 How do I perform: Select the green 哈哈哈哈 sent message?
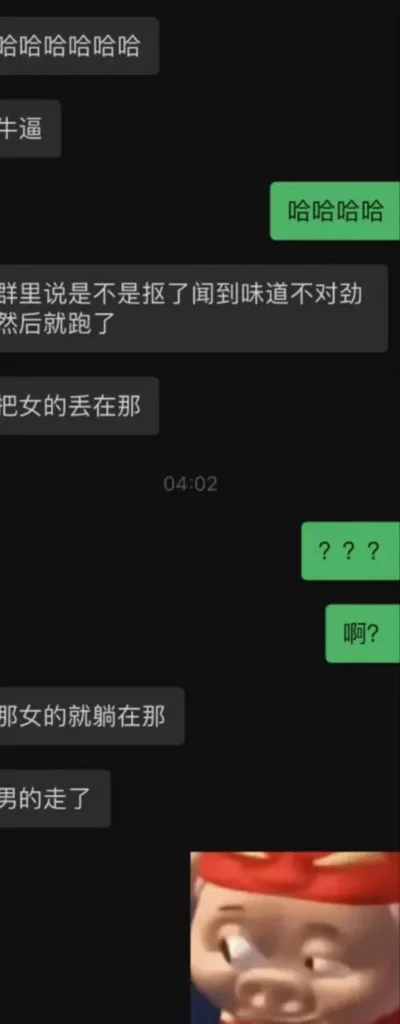click(x=335, y=211)
